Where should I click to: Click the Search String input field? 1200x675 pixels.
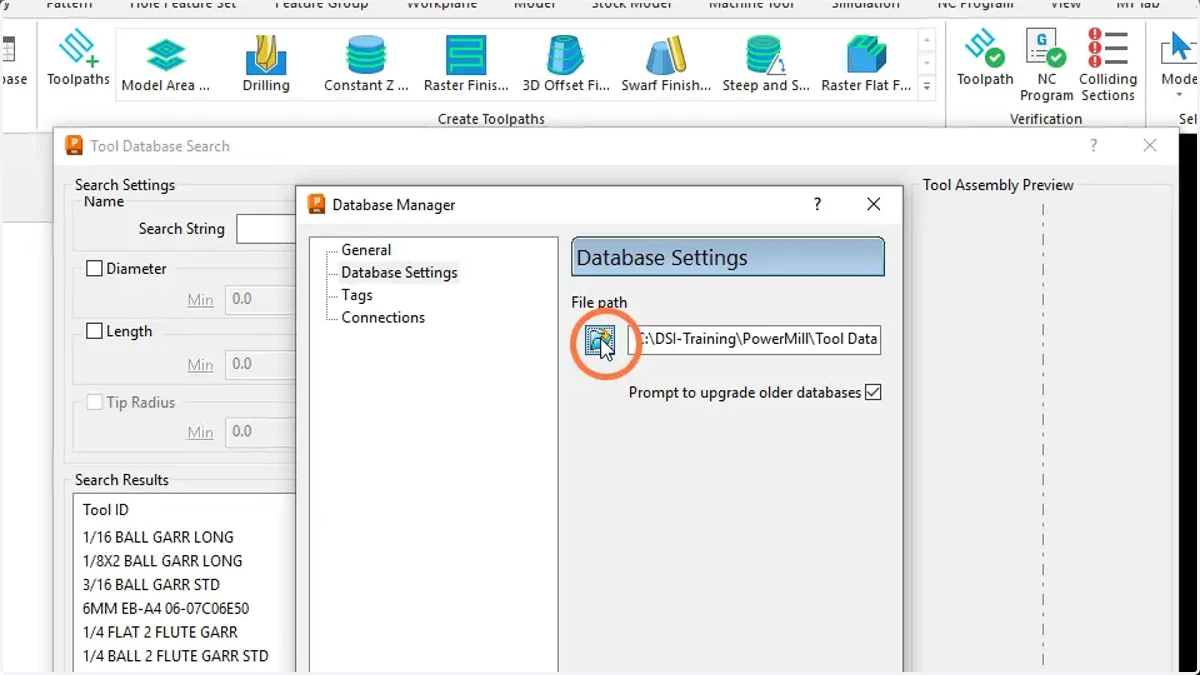(266, 229)
